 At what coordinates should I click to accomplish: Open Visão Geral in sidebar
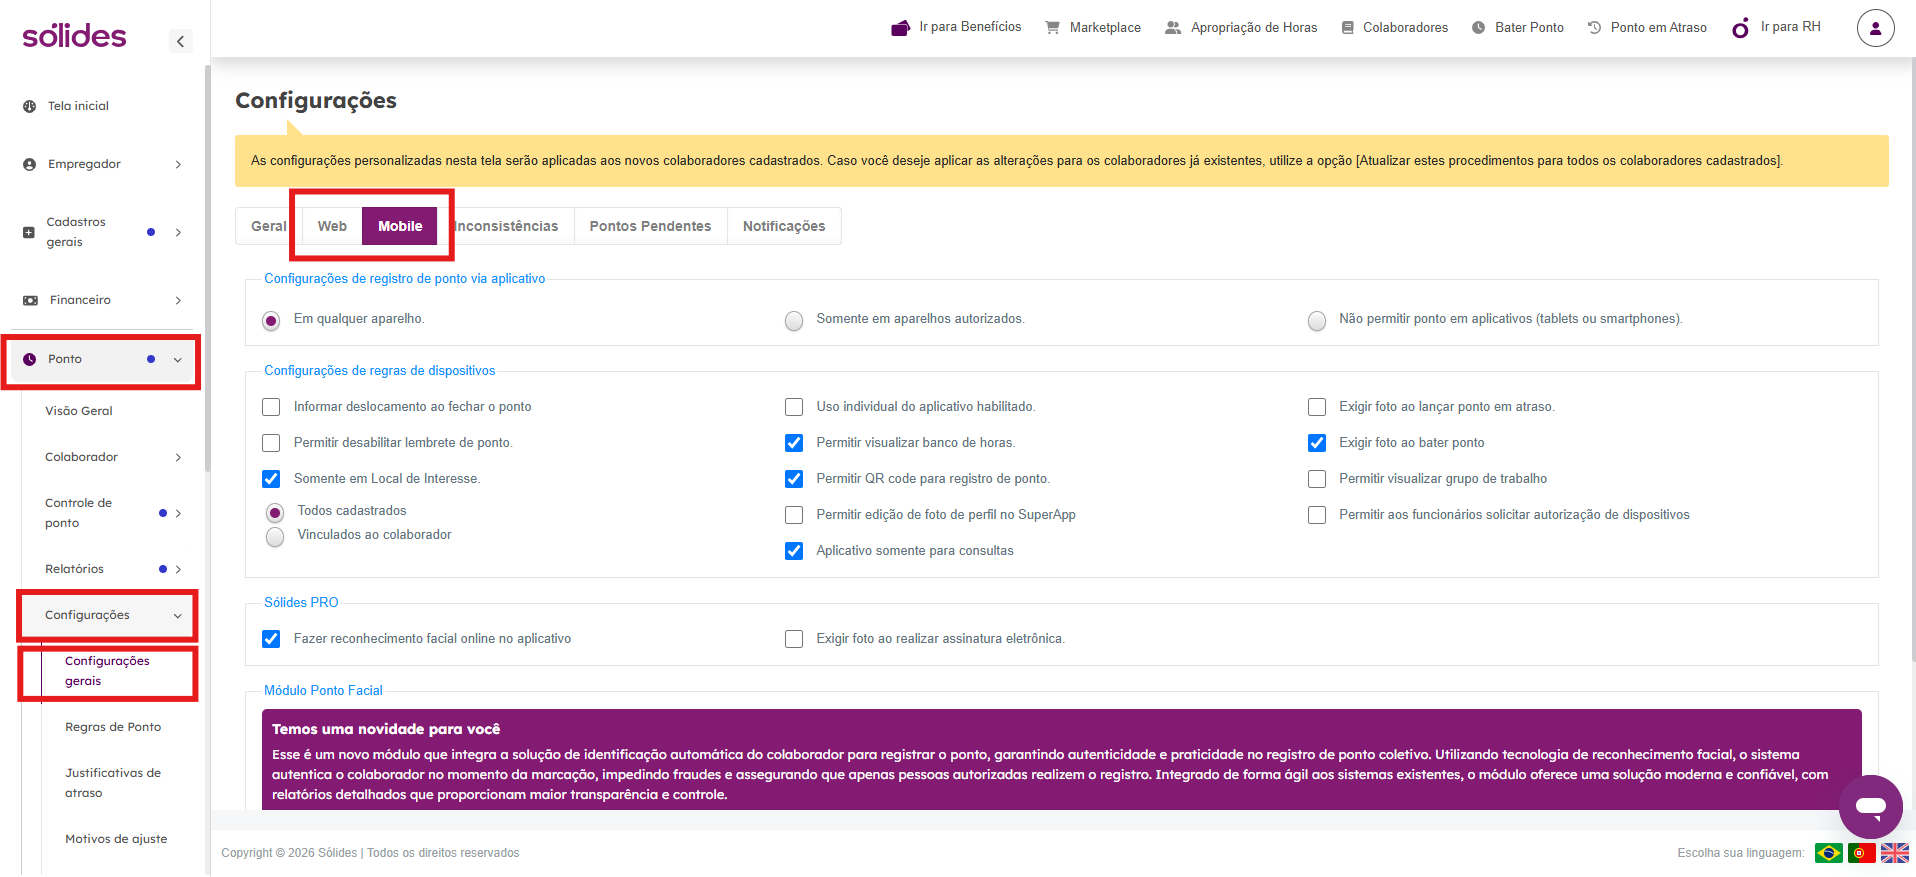79,411
